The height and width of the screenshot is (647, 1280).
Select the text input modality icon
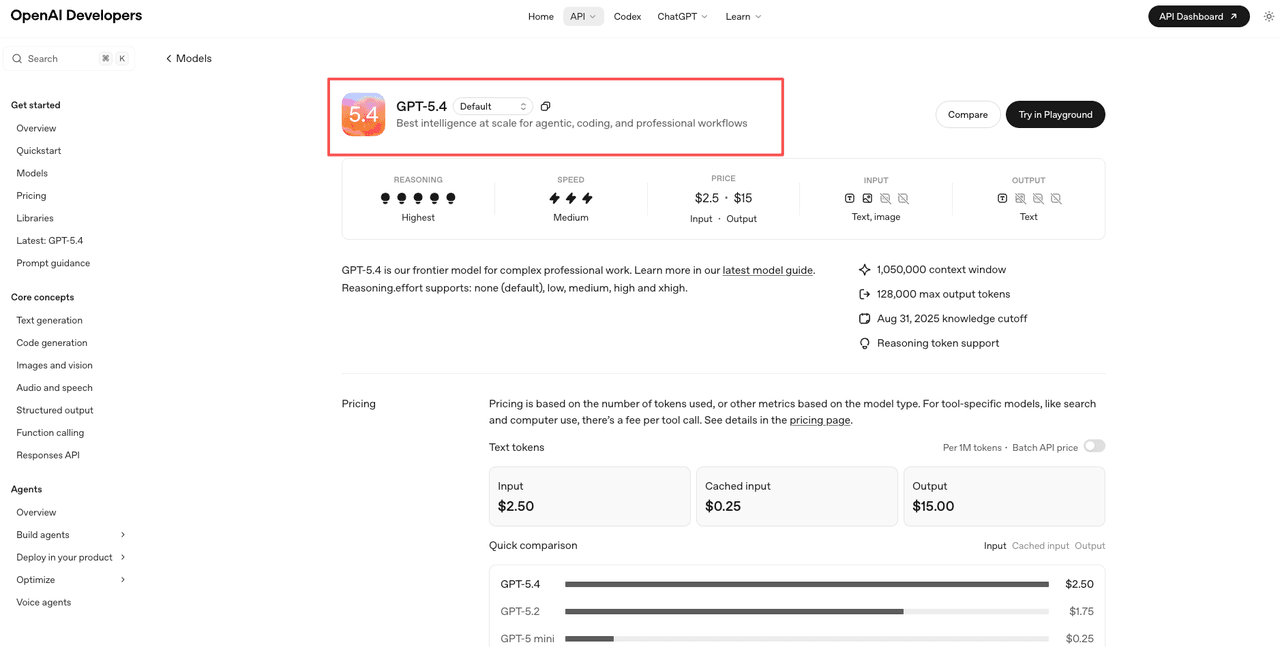click(849, 198)
